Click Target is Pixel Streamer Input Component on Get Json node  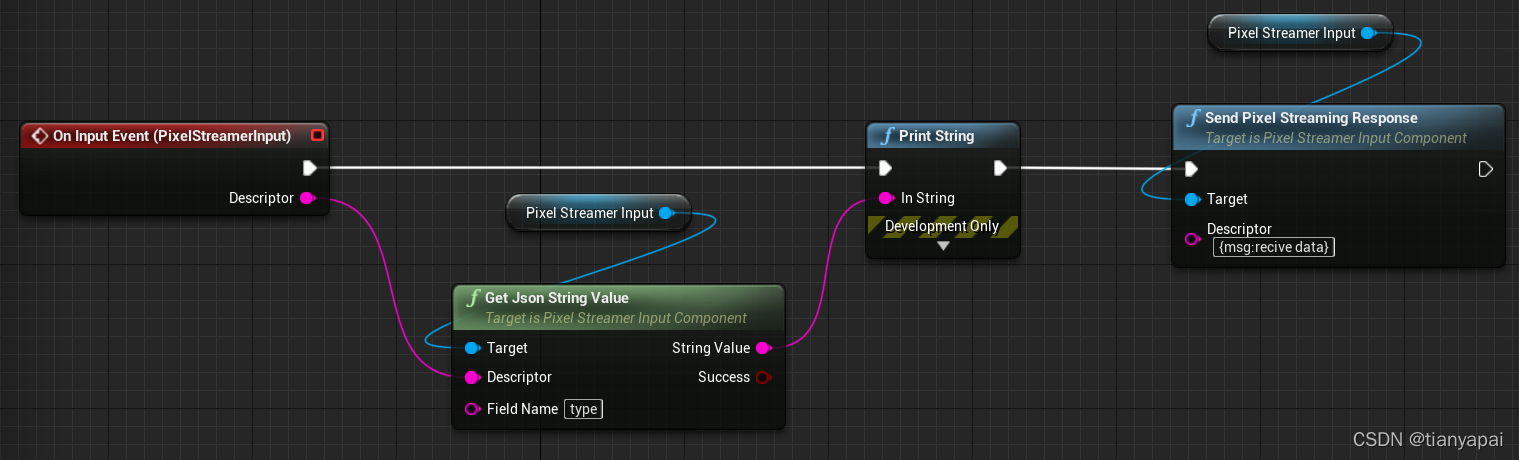(x=616, y=318)
